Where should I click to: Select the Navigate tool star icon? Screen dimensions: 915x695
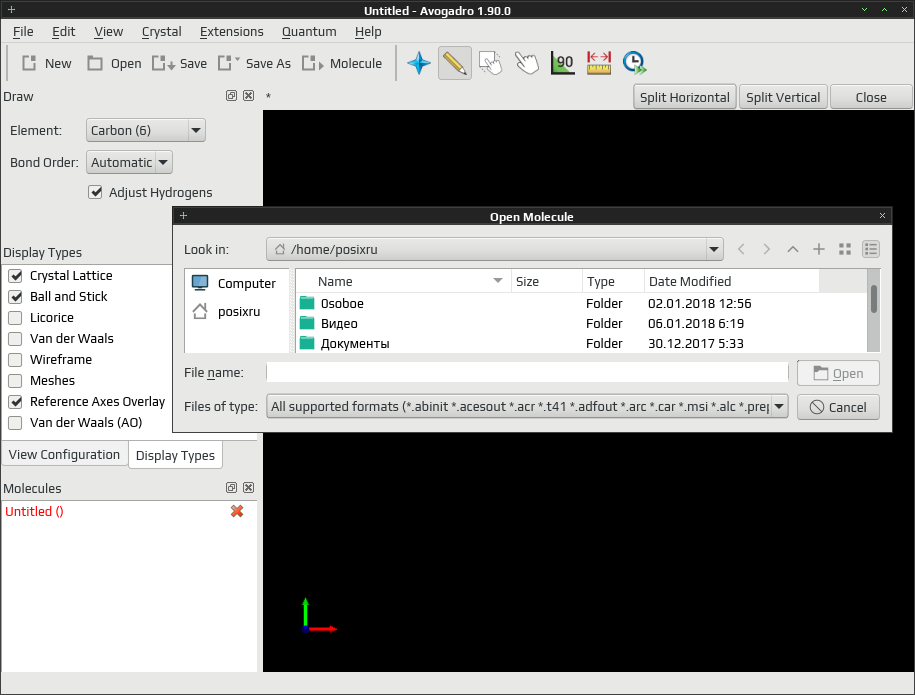(x=419, y=63)
